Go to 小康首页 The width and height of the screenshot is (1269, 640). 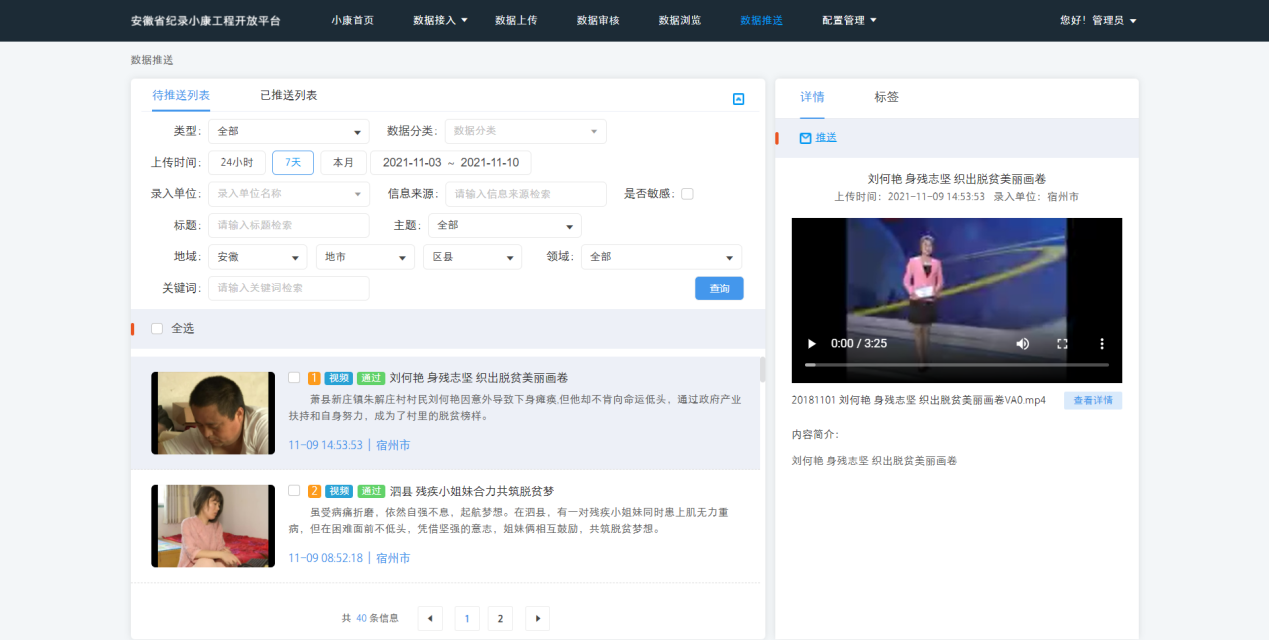(x=353, y=20)
